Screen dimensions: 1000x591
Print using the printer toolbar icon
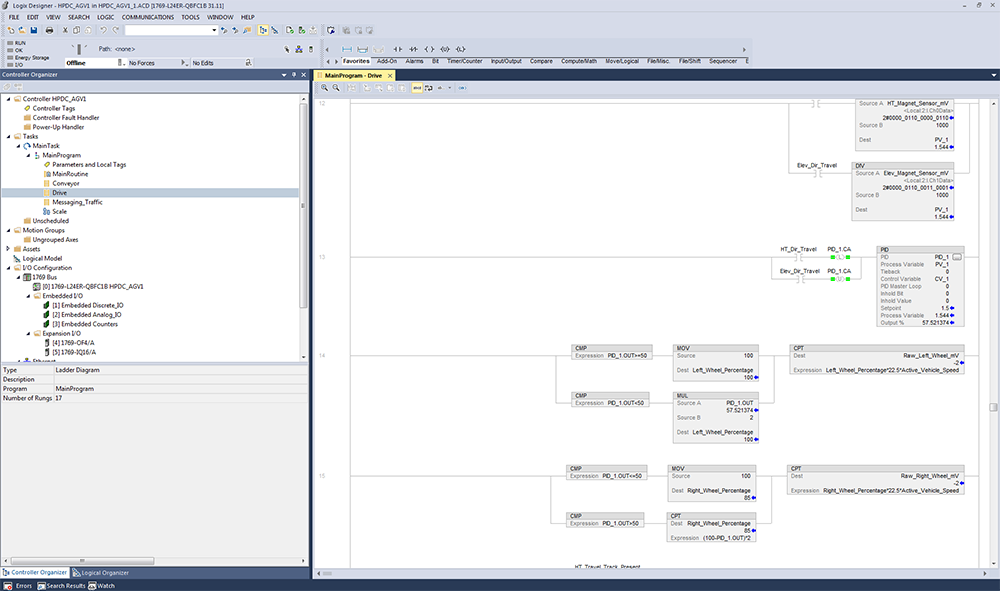[49, 30]
